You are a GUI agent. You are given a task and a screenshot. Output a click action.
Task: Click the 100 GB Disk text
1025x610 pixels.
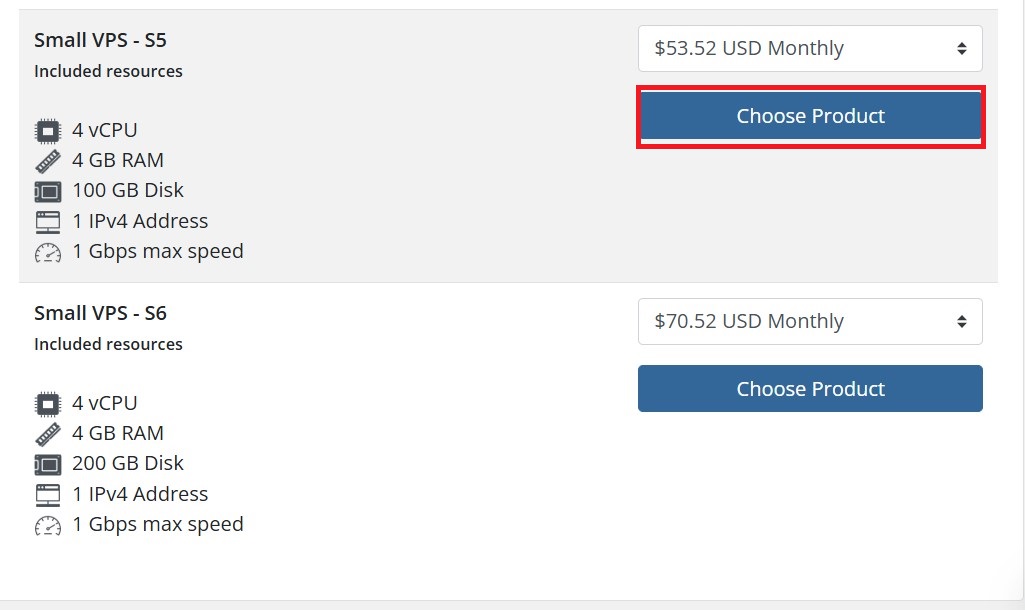(128, 190)
